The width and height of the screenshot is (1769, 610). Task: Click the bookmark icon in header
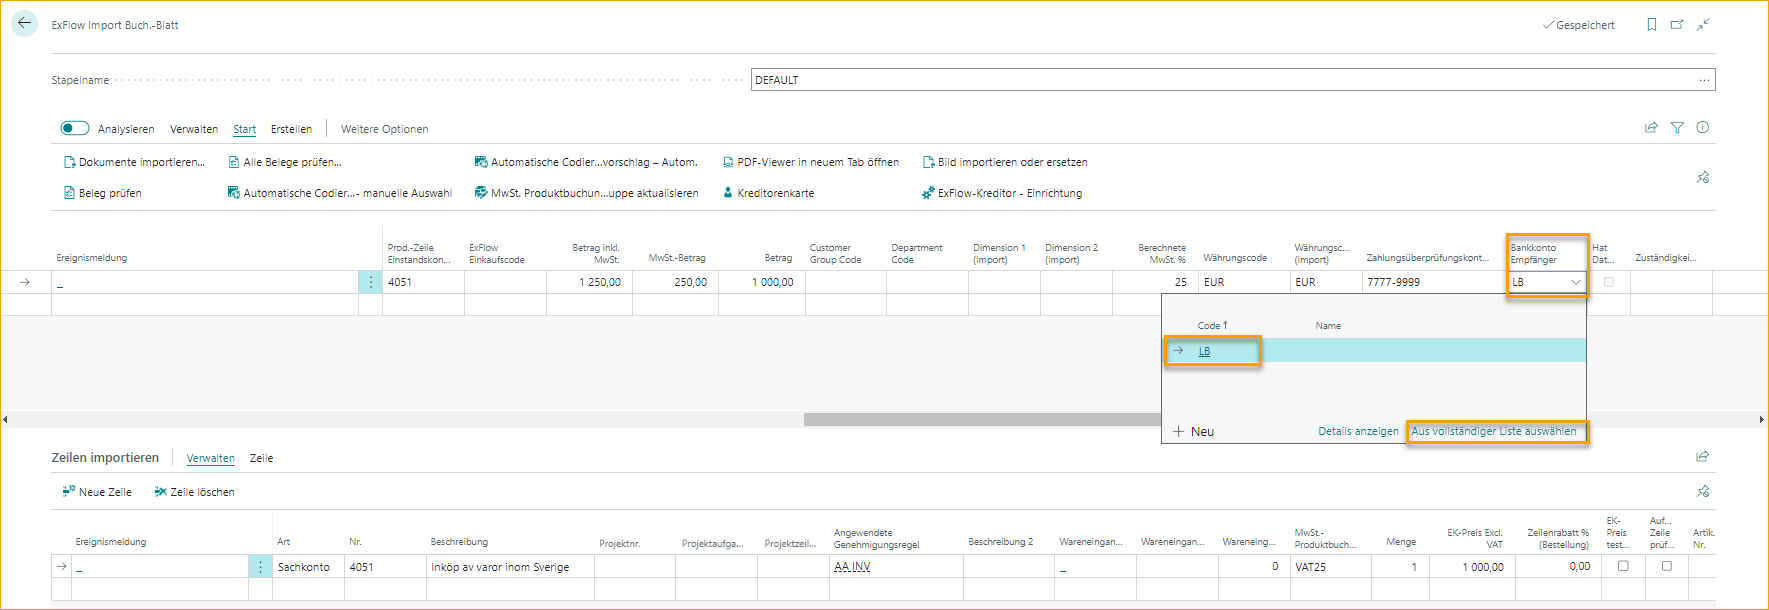[x=1651, y=25]
